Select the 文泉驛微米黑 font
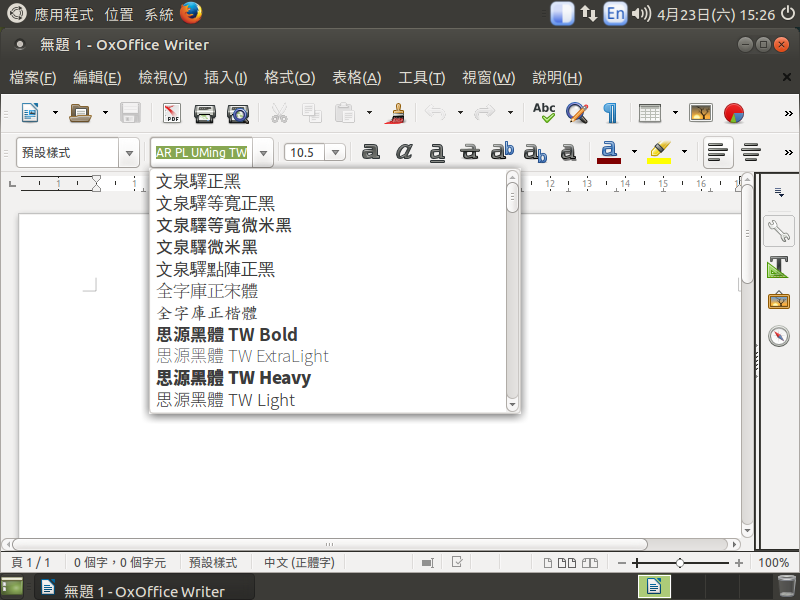Image resolution: width=800 pixels, height=600 pixels. coord(329,247)
